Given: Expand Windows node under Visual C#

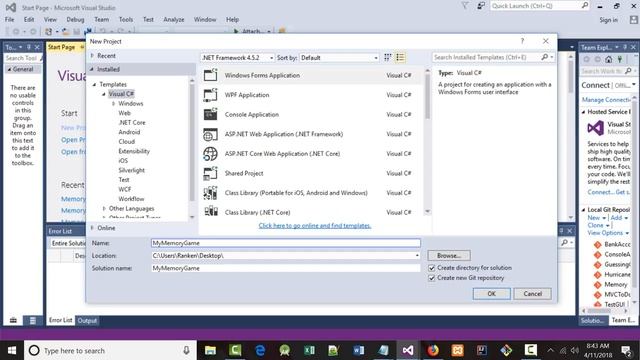Looking at the screenshot, I should pos(113,104).
